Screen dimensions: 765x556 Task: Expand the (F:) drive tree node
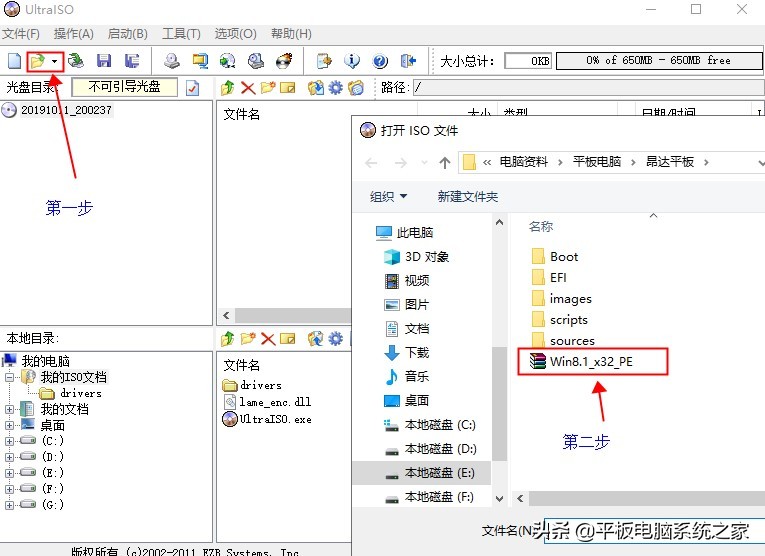9,489
